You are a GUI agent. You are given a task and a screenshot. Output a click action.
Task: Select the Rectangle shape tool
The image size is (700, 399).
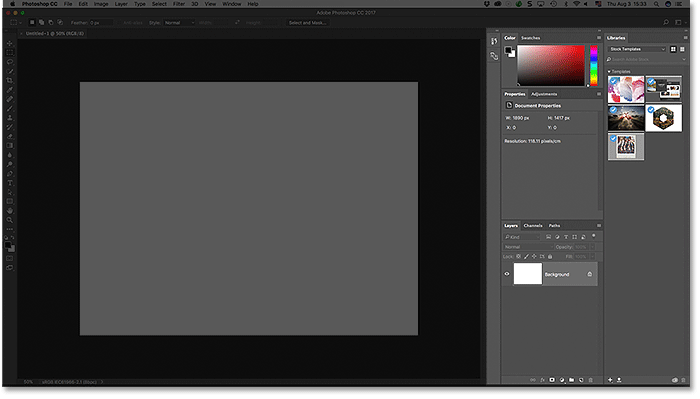click(10, 201)
